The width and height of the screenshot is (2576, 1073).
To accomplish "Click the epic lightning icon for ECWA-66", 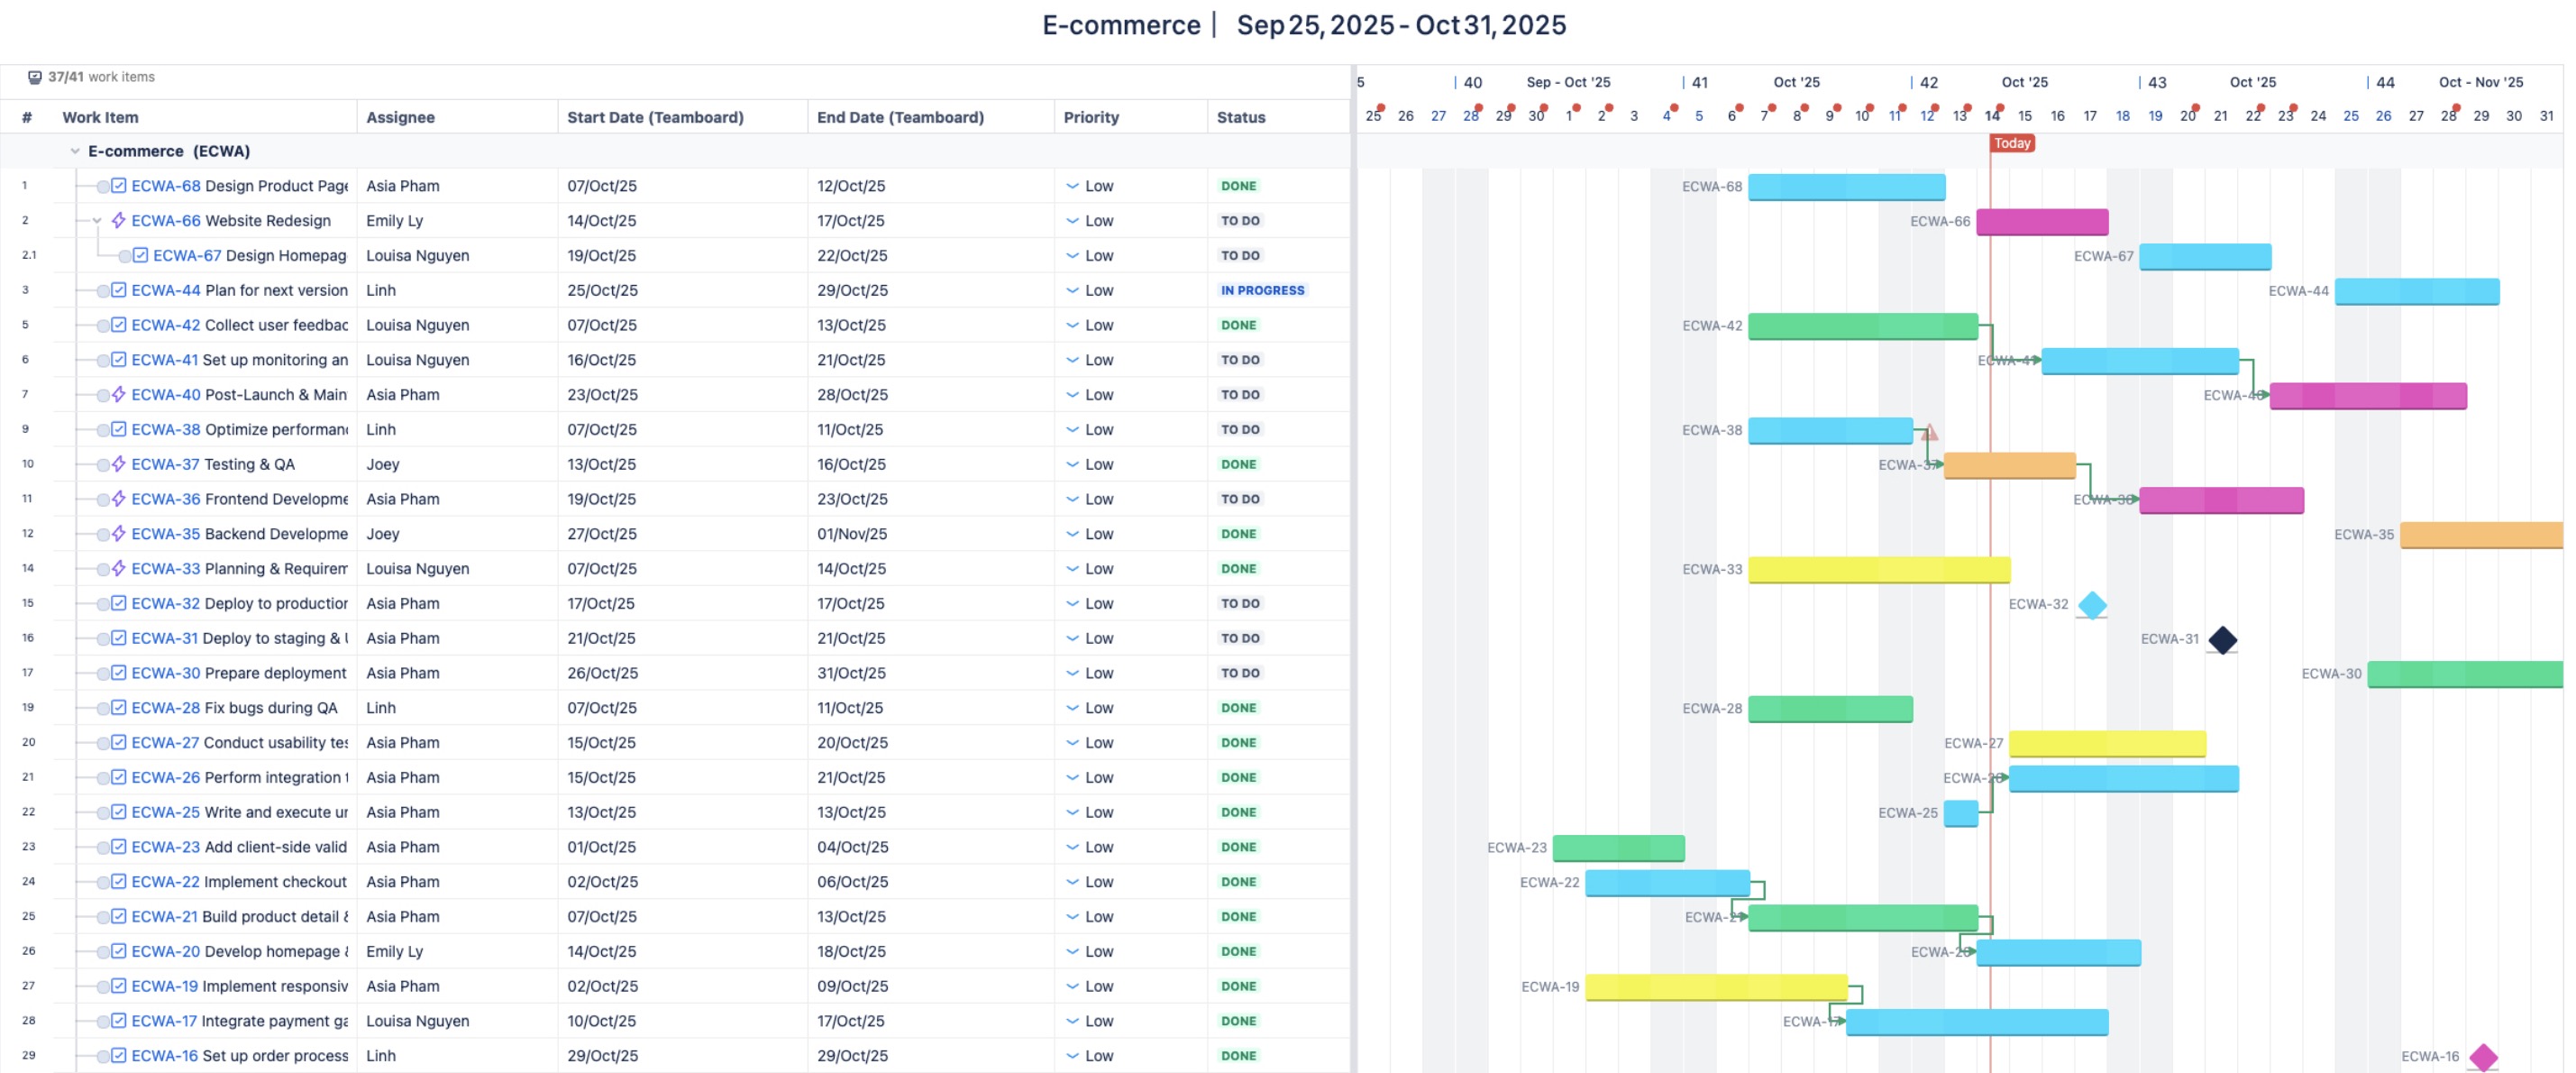I will click(119, 221).
